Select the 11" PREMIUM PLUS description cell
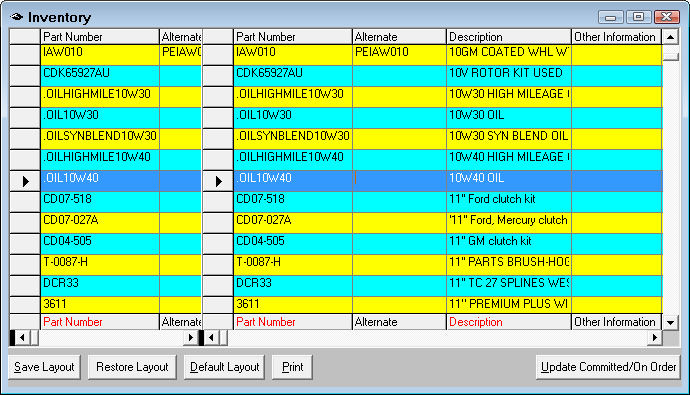The height and width of the screenshot is (395, 690). pyautogui.click(x=509, y=305)
